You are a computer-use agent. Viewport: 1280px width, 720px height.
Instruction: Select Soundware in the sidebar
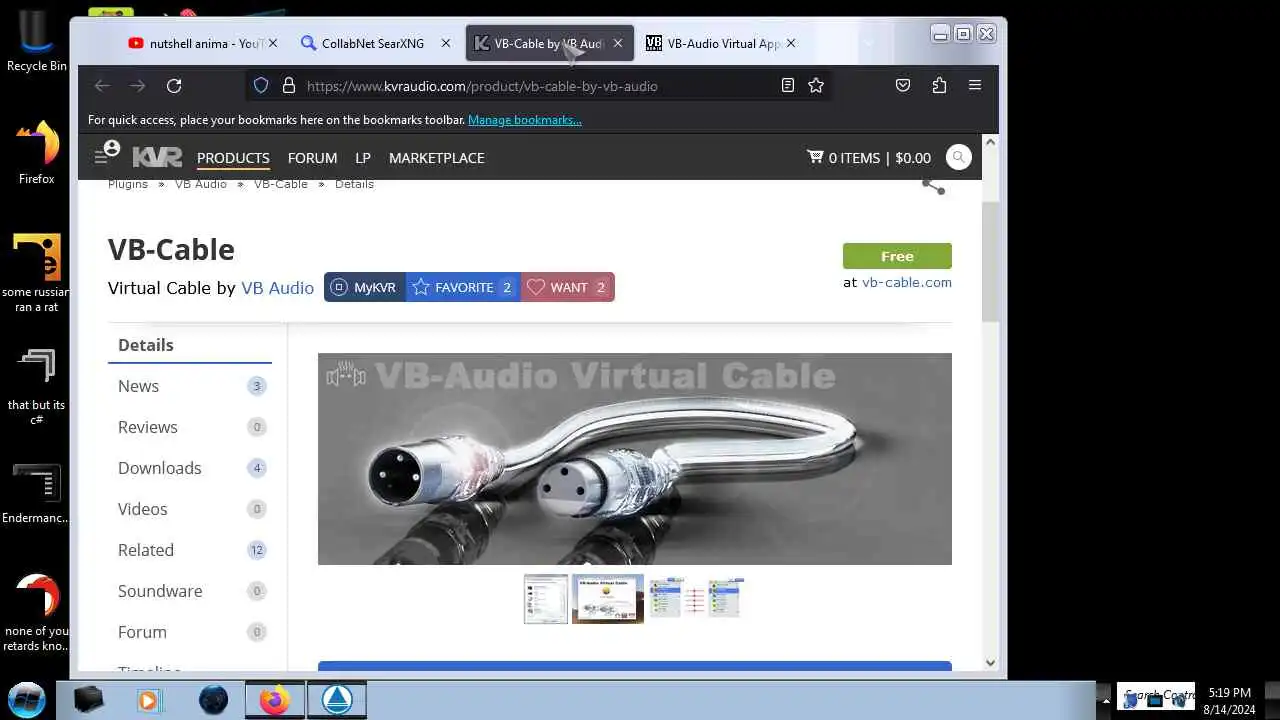click(189, 591)
